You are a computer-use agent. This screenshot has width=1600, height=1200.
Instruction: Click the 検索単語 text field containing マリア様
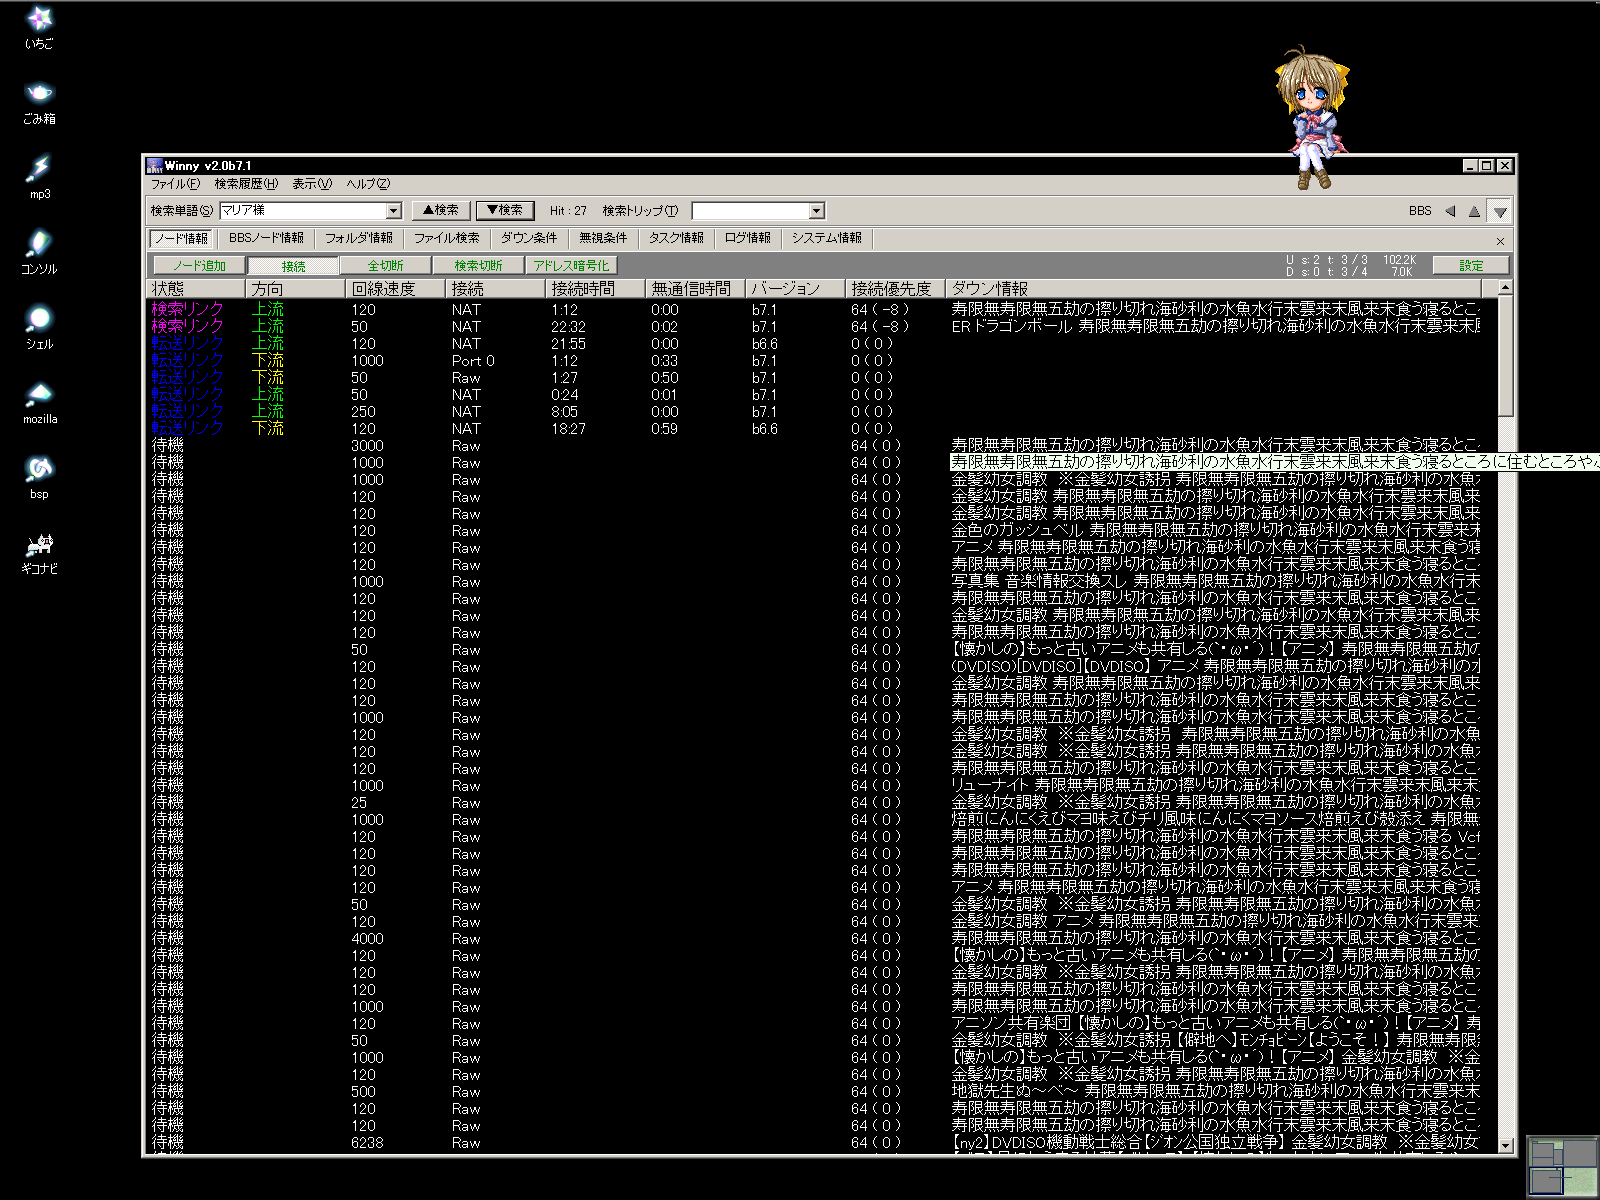[302, 211]
